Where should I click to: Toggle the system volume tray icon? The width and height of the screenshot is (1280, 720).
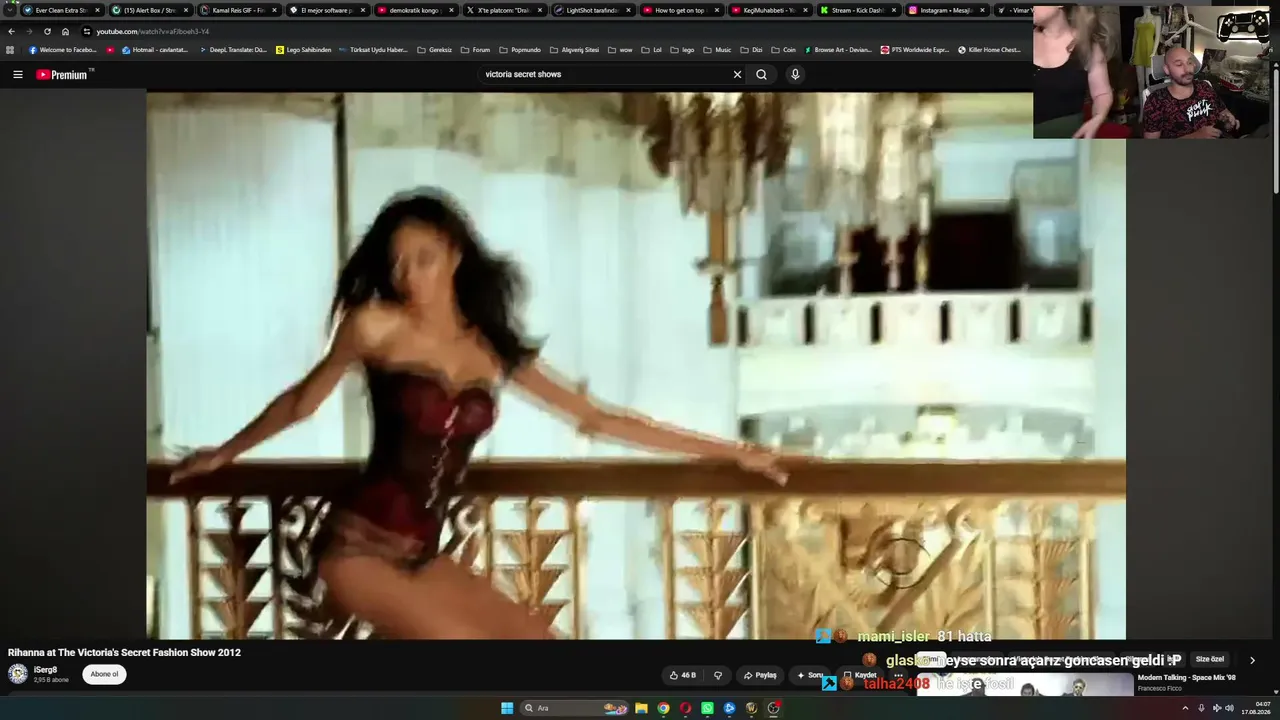tap(1229, 708)
